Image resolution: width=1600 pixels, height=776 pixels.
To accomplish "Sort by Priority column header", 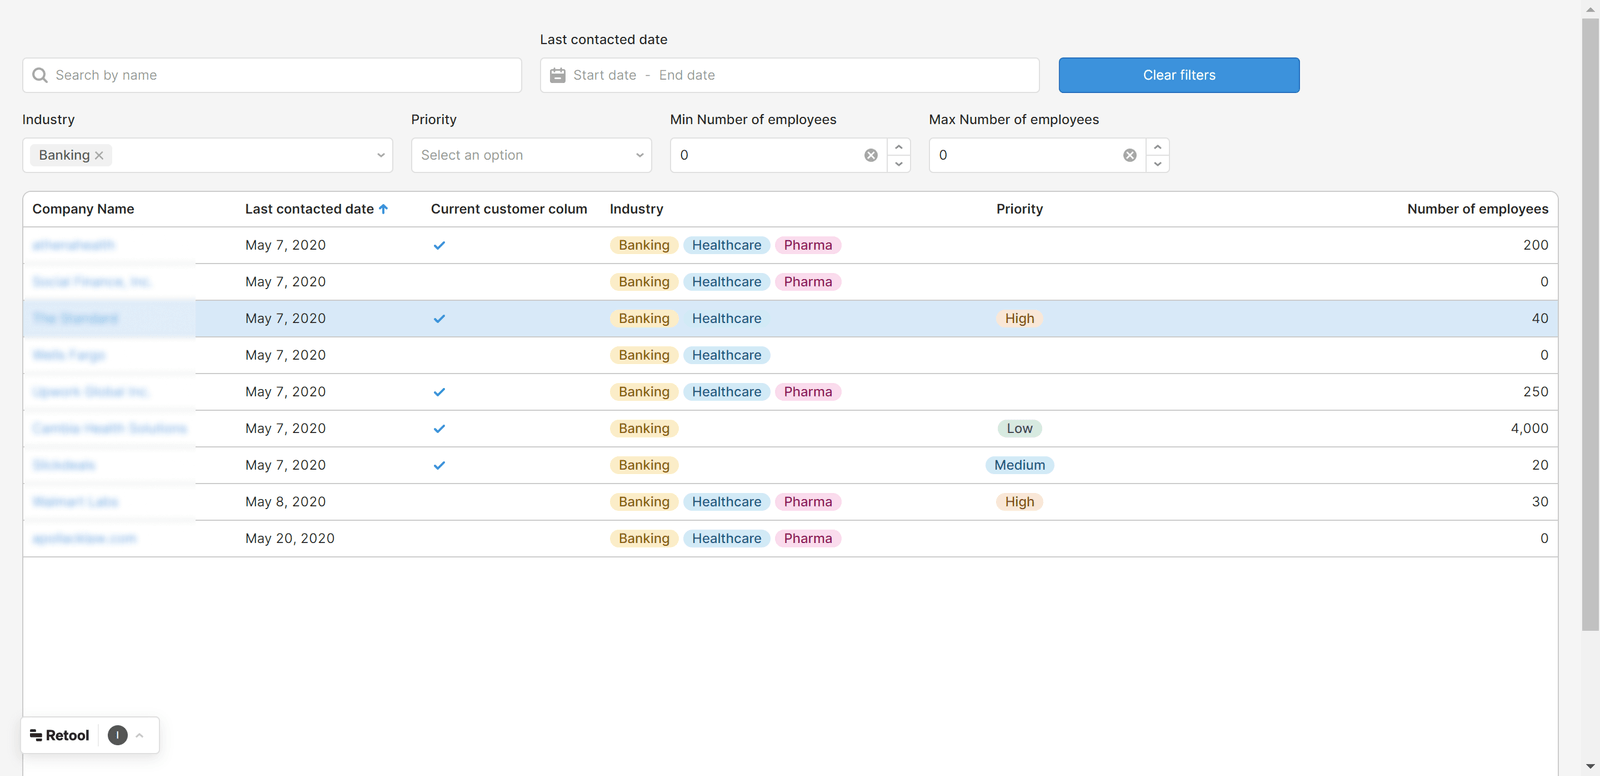I will click(1019, 209).
